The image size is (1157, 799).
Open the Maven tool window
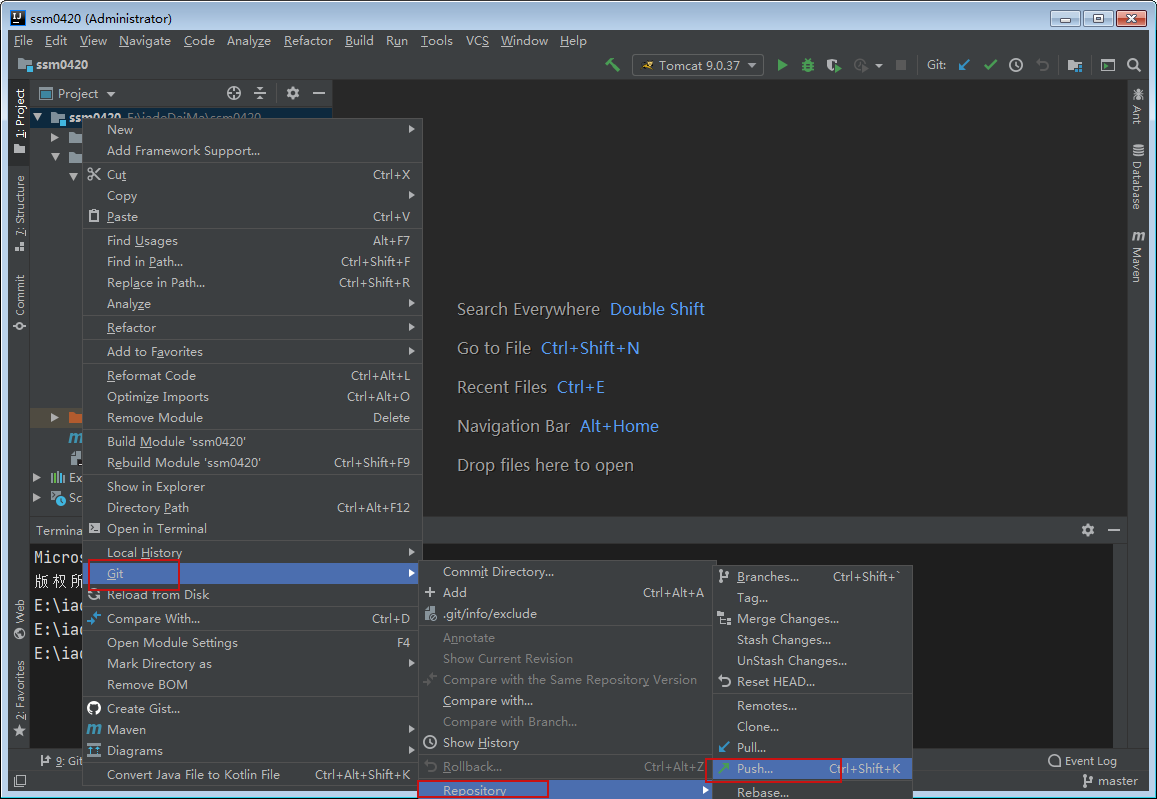1137,256
